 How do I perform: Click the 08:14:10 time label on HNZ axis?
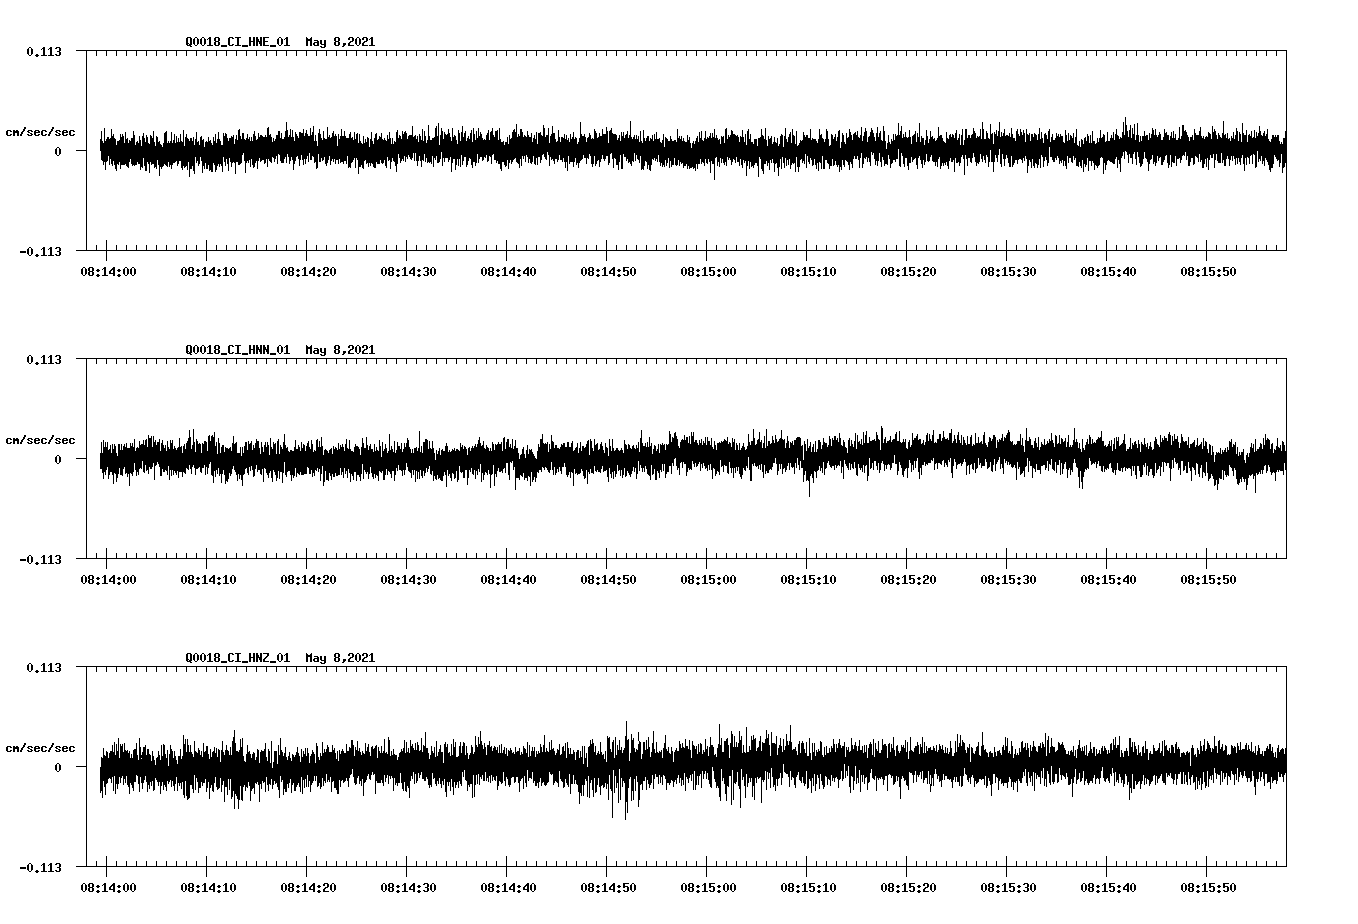click(x=208, y=886)
